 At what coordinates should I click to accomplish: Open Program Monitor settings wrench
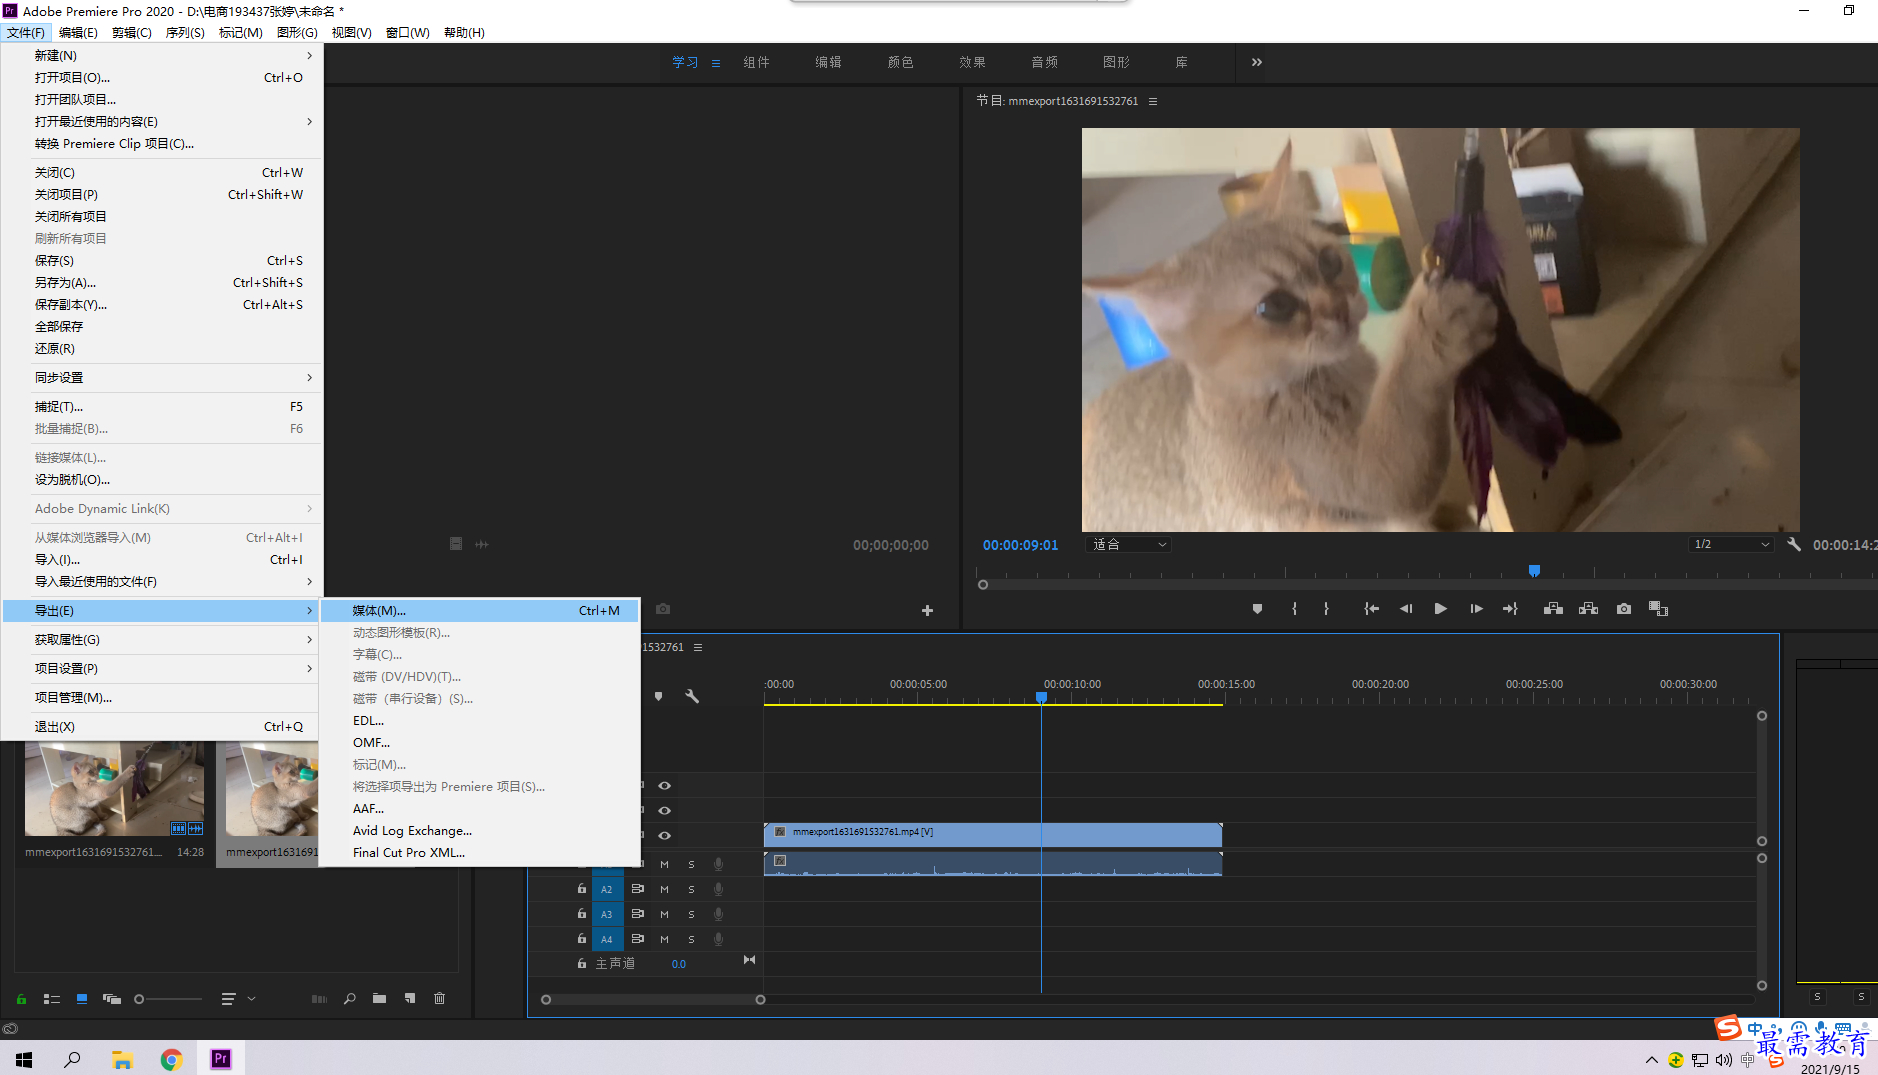pos(1794,545)
